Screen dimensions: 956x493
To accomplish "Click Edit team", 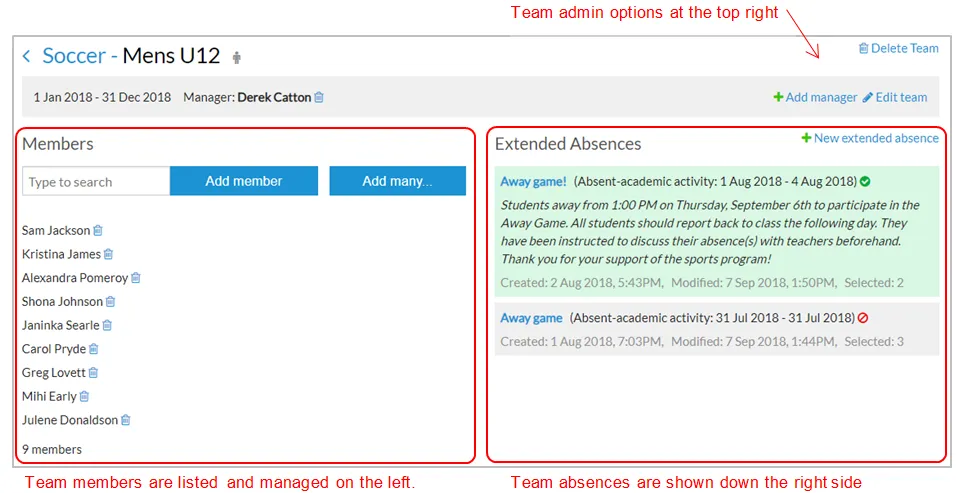I will [x=895, y=97].
